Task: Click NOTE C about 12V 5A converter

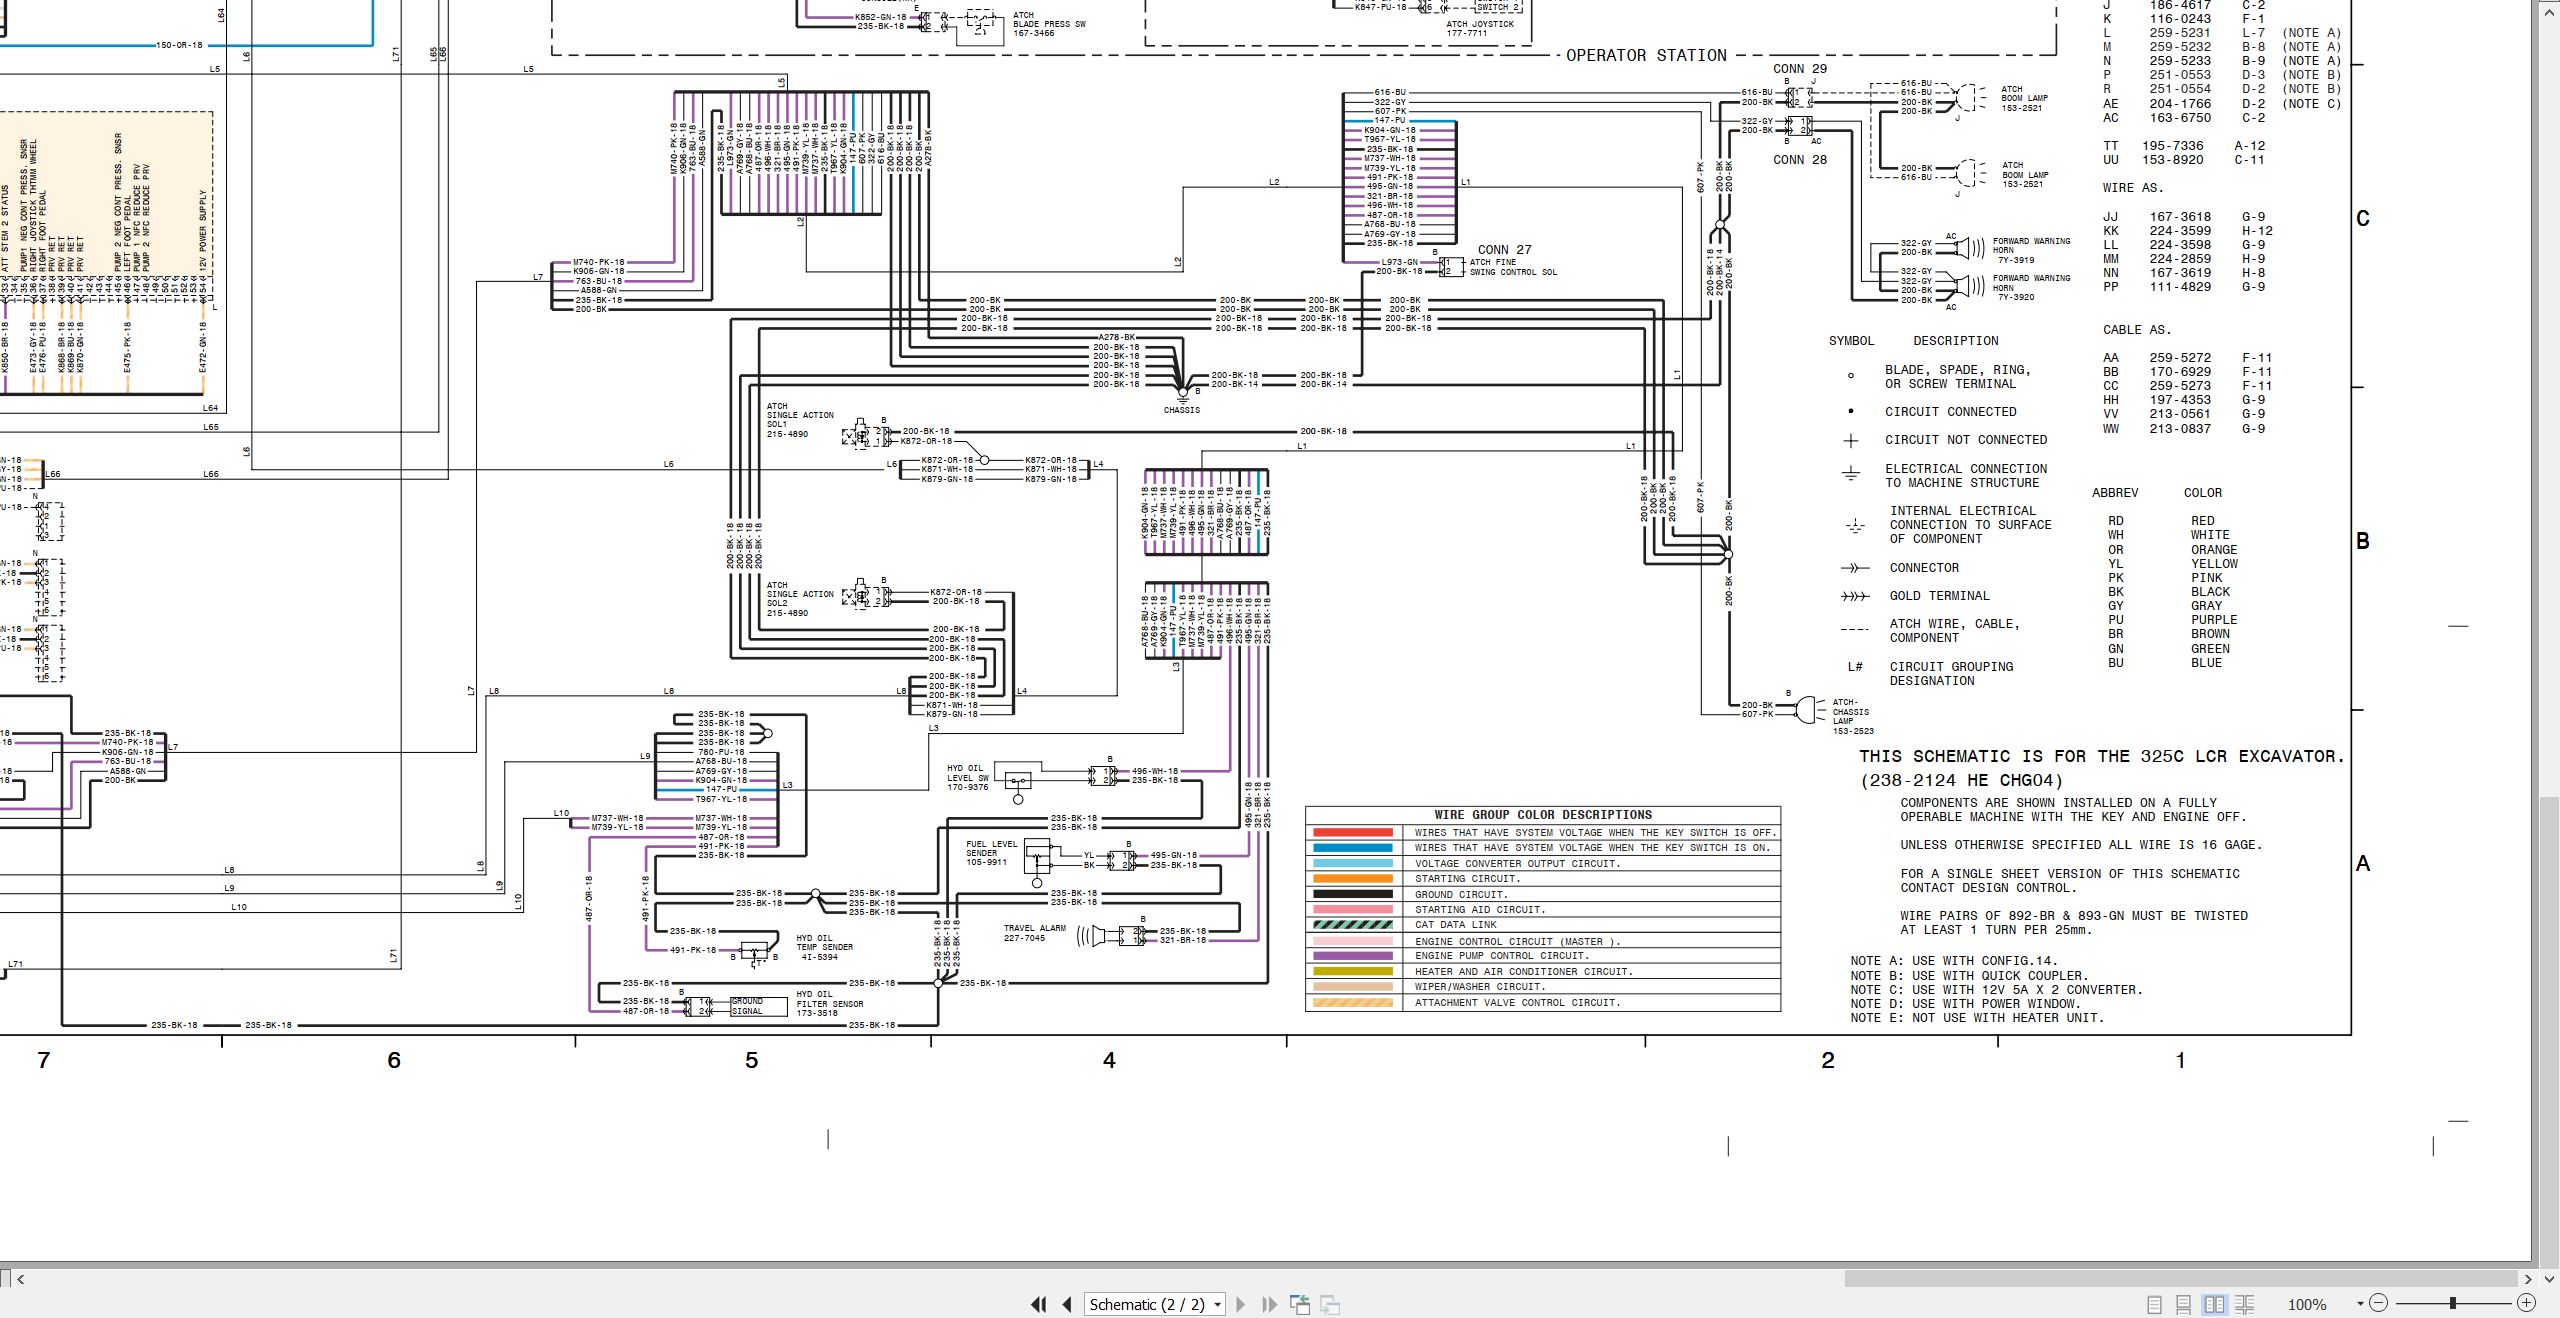Action: 1996,990
